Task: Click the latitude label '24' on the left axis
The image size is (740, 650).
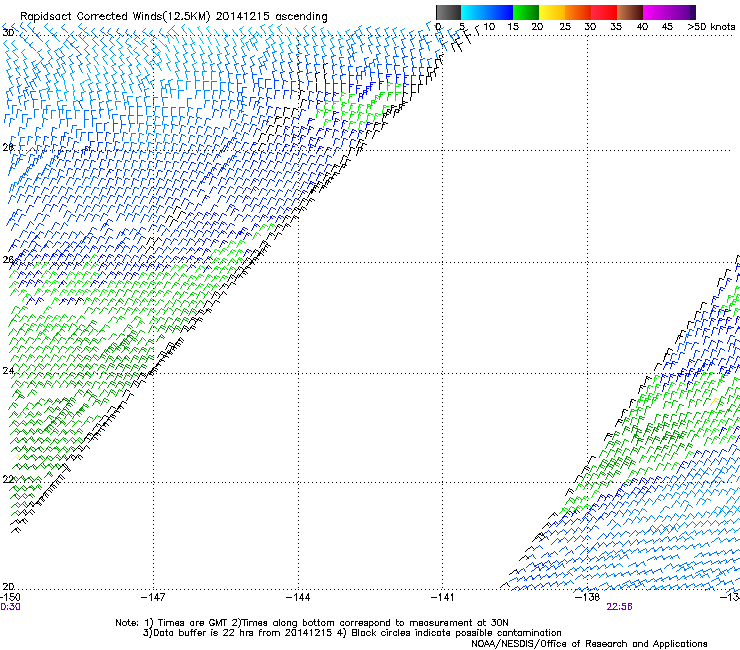Action: click(8, 371)
